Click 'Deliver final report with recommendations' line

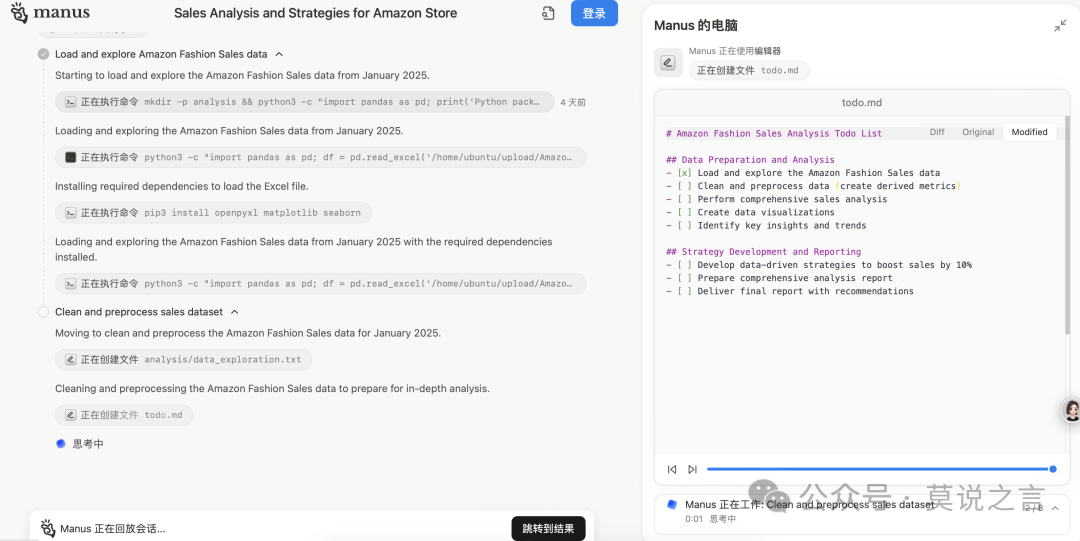(790, 291)
